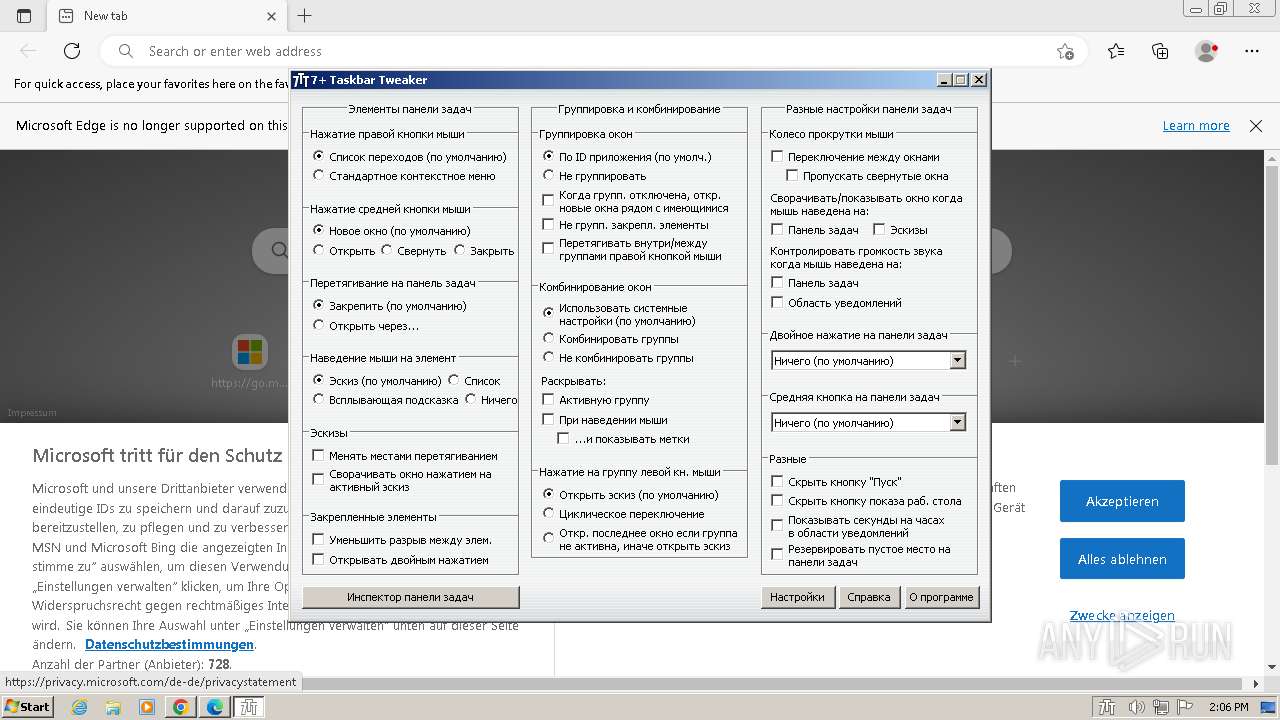The width and height of the screenshot is (1280, 720).
Task: Open the Windows Start menu
Action: coord(27,707)
